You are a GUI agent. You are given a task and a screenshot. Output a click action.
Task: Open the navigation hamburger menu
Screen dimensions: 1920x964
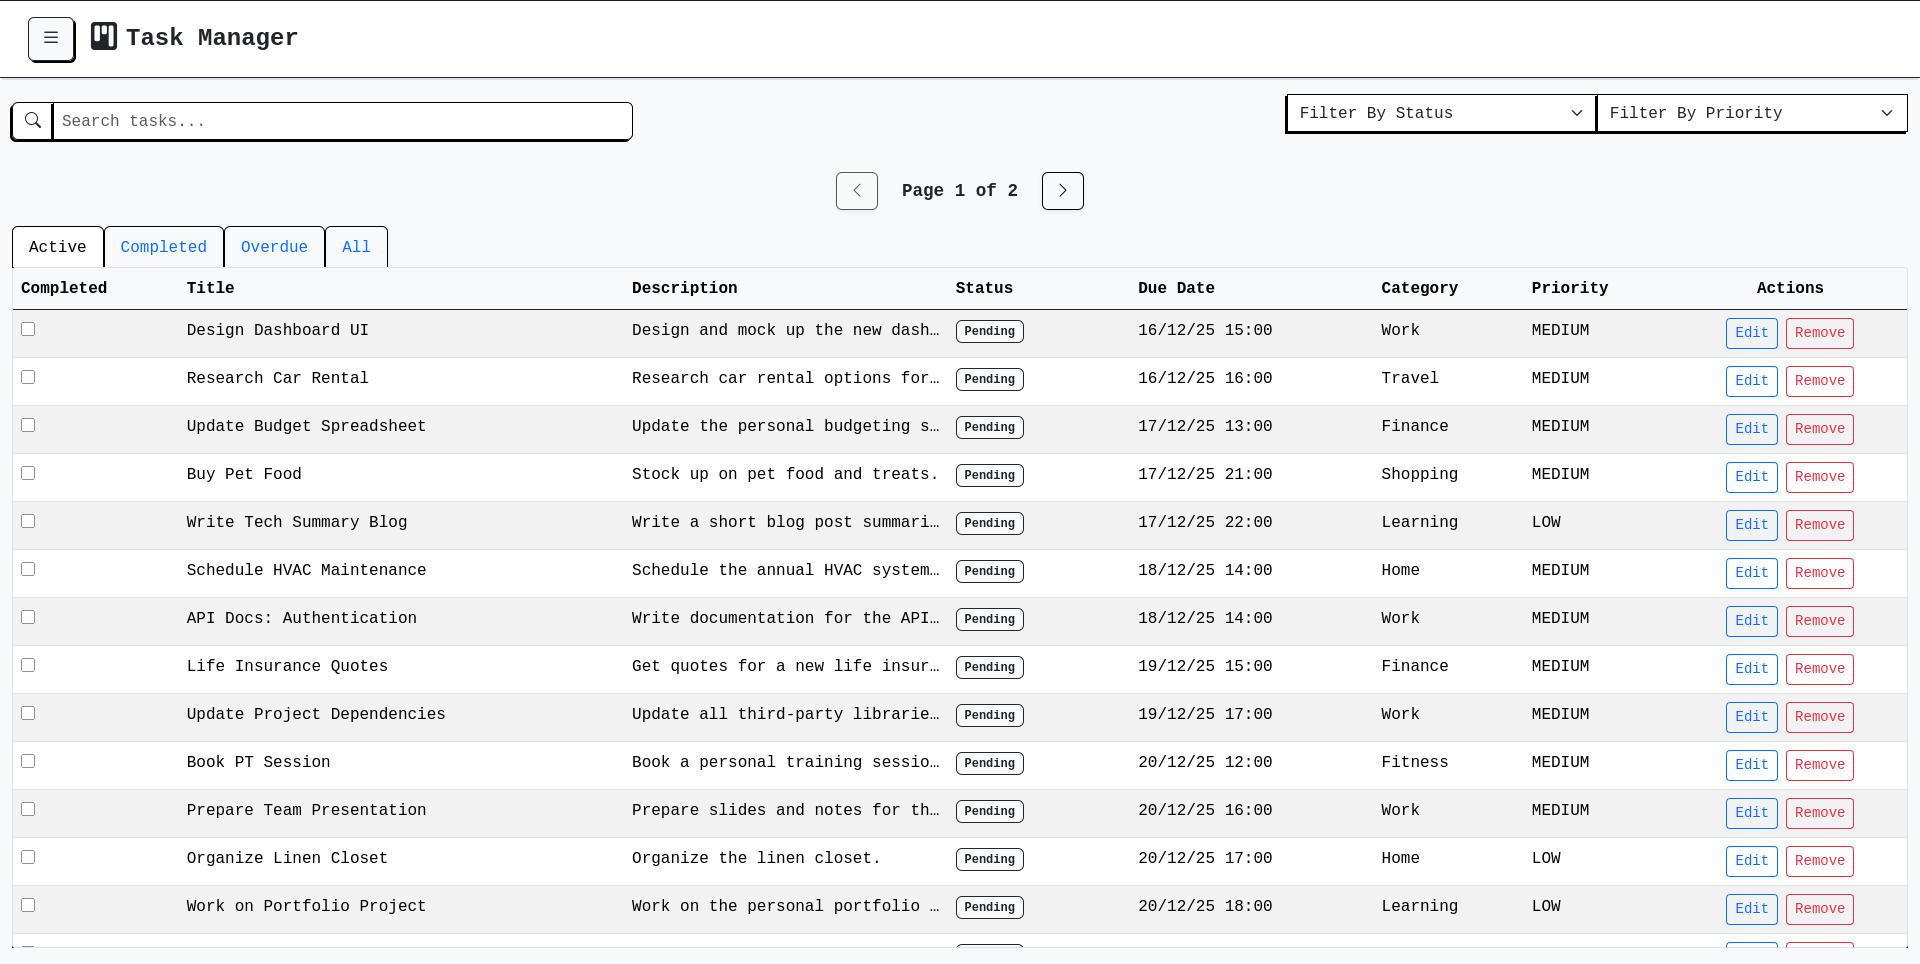pos(51,39)
